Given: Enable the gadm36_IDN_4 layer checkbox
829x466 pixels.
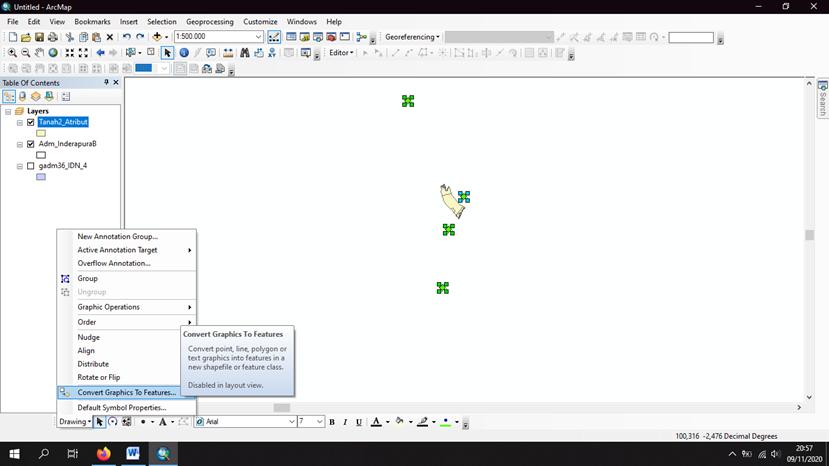Looking at the screenshot, I should (31, 166).
